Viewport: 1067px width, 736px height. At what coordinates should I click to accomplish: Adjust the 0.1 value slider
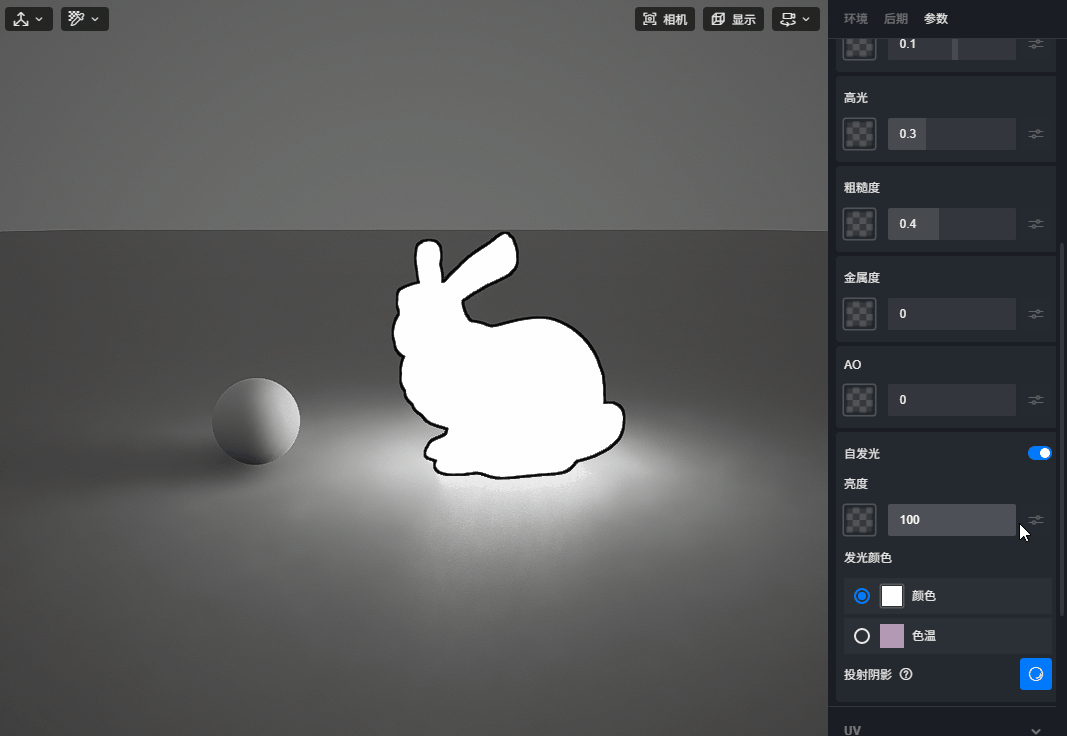pos(951,48)
